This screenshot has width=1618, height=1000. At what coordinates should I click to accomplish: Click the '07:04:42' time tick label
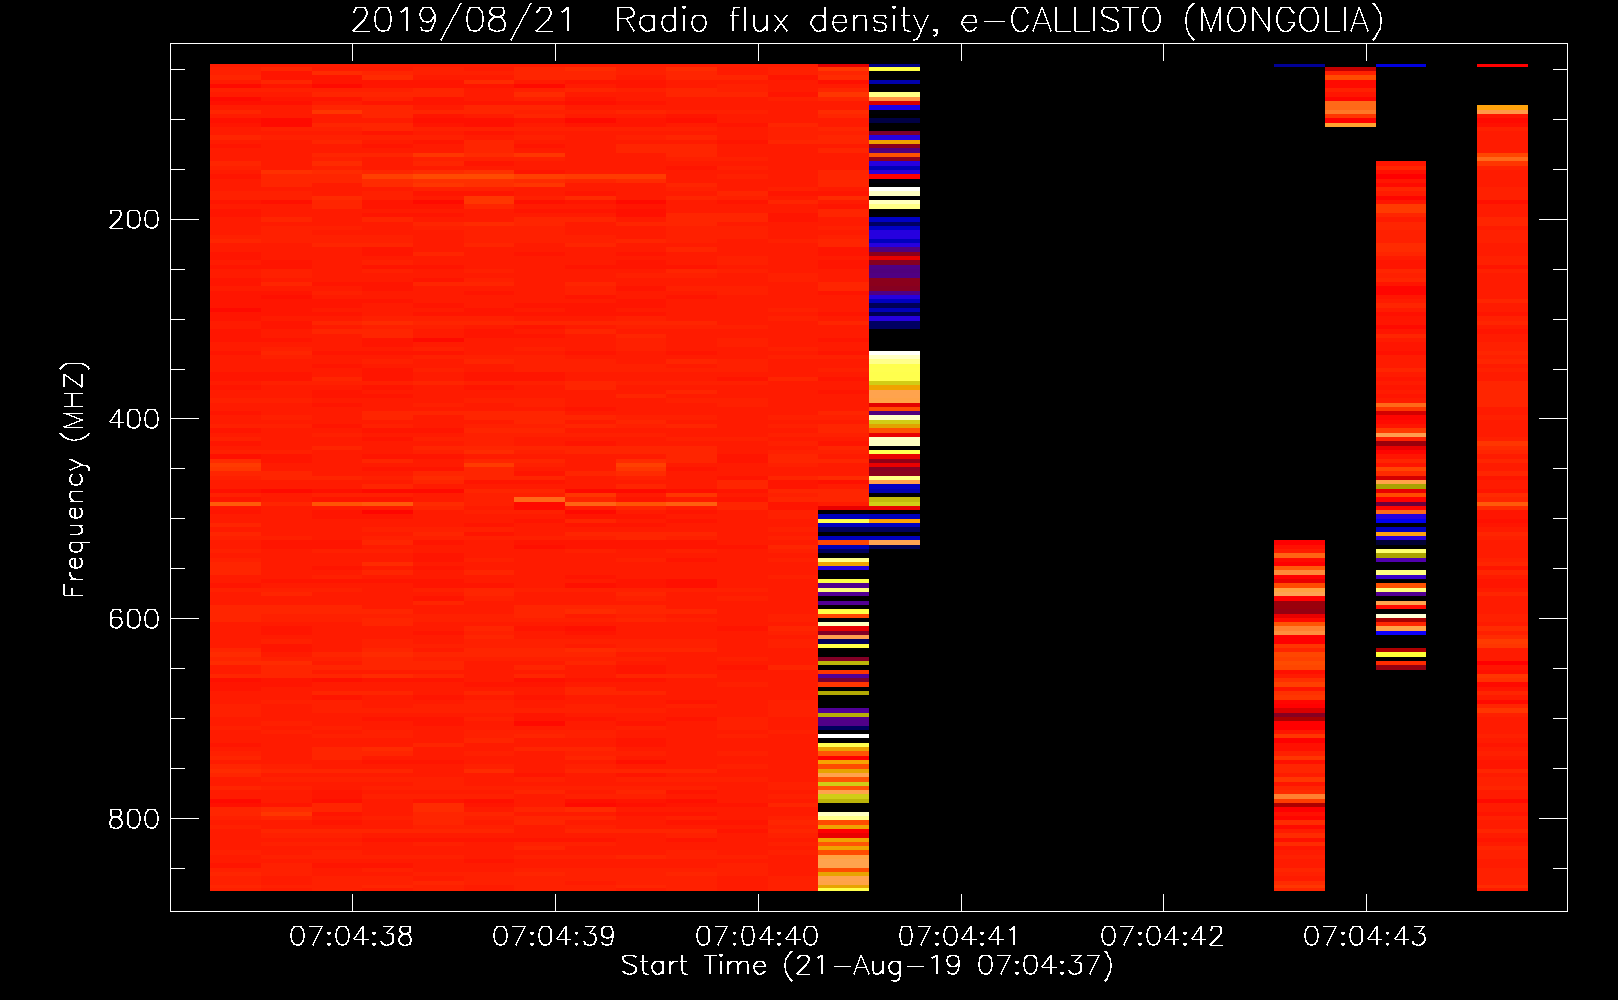tap(1163, 937)
